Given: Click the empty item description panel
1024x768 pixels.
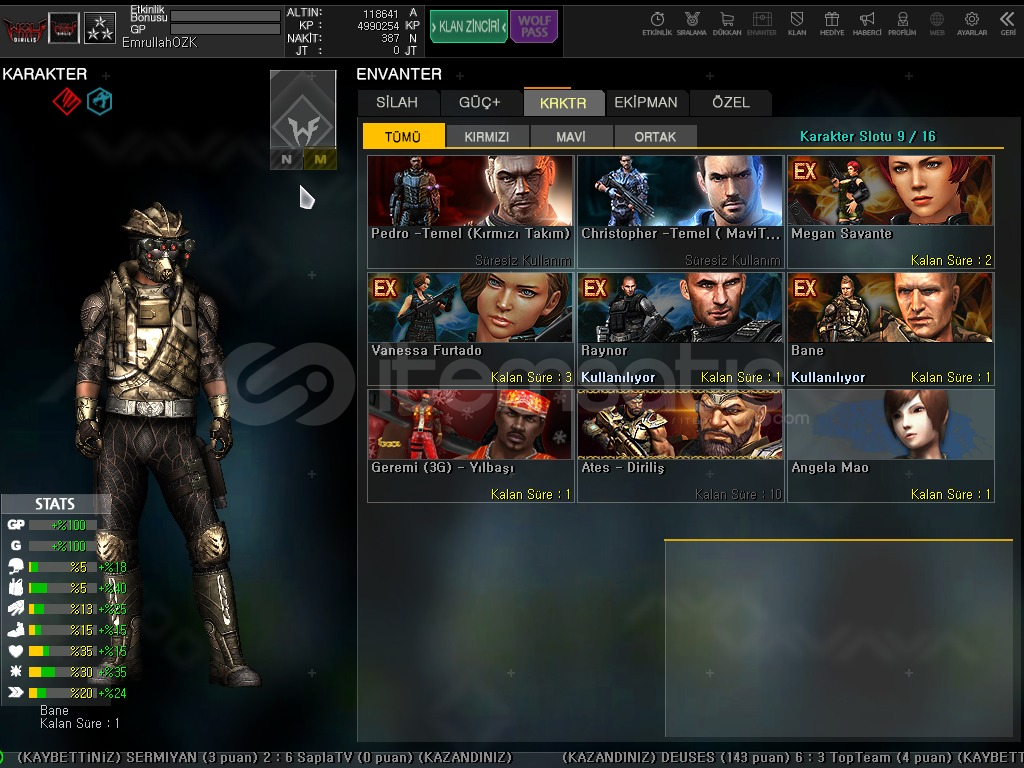Looking at the screenshot, I should coord(839,639).
